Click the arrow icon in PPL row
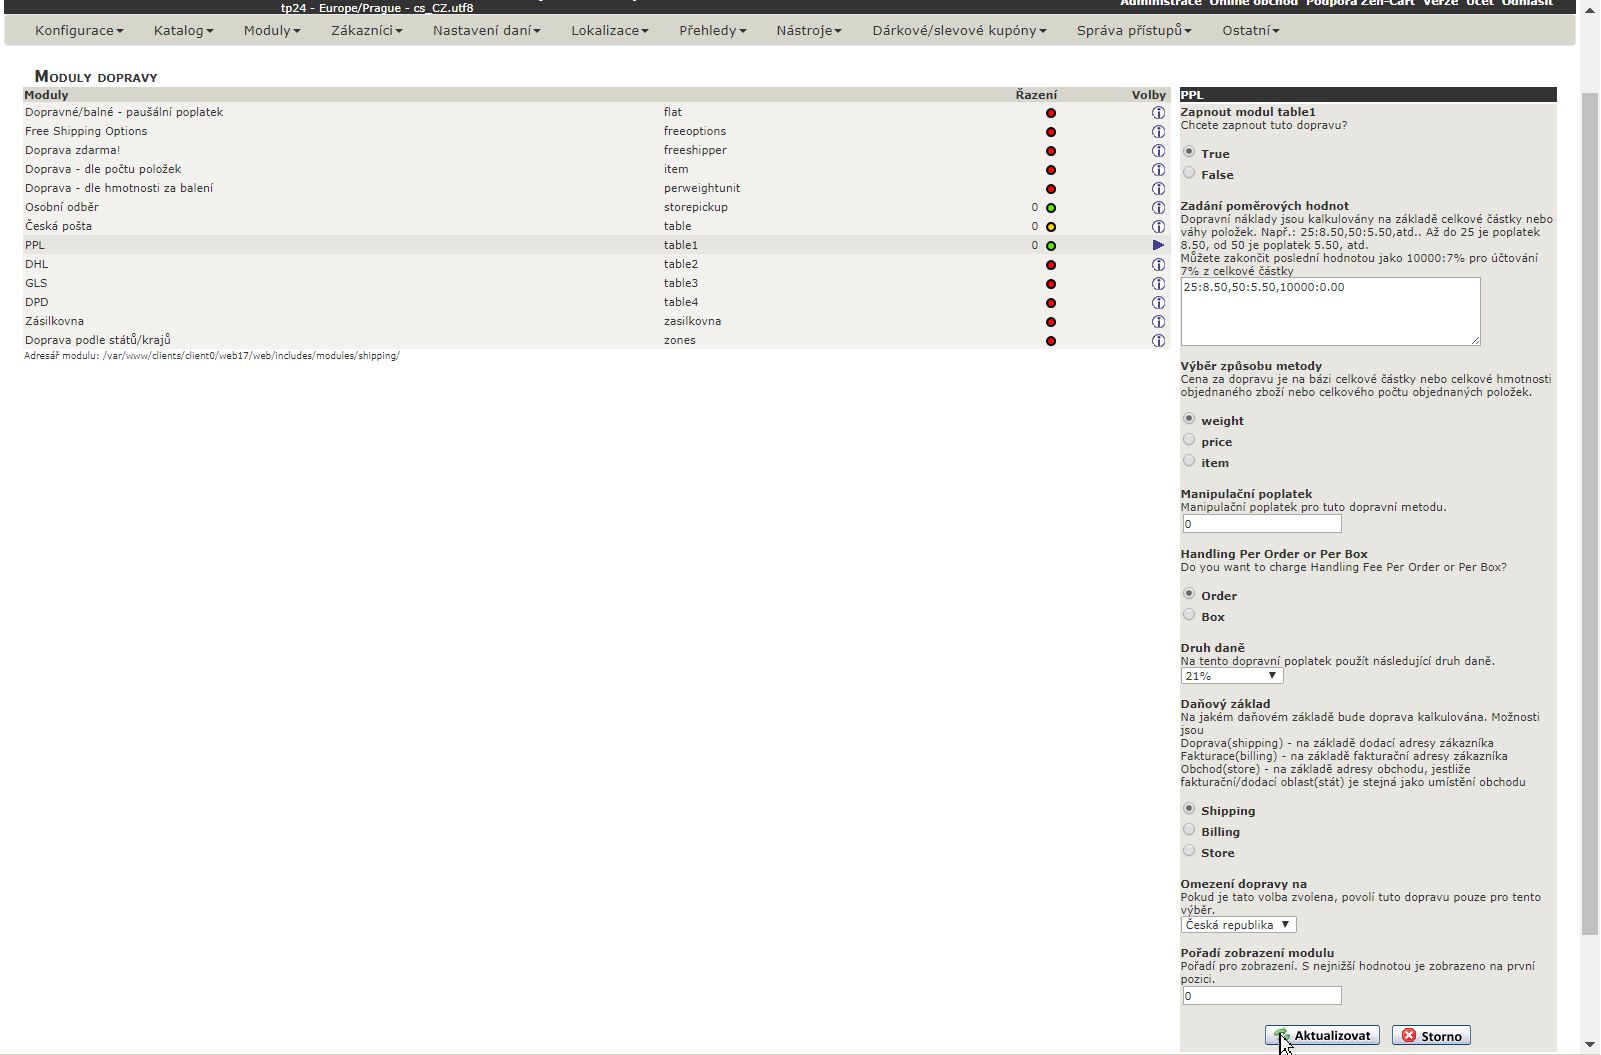 point(1158,245)
